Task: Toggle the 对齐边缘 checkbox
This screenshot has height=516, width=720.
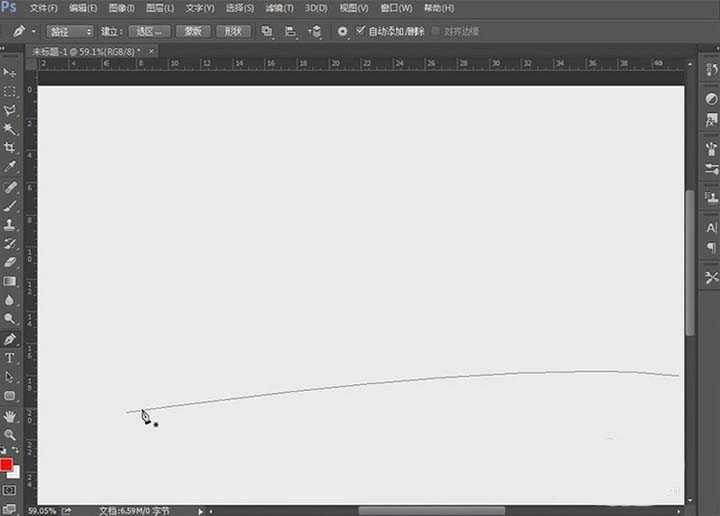Action: (435, 31)
